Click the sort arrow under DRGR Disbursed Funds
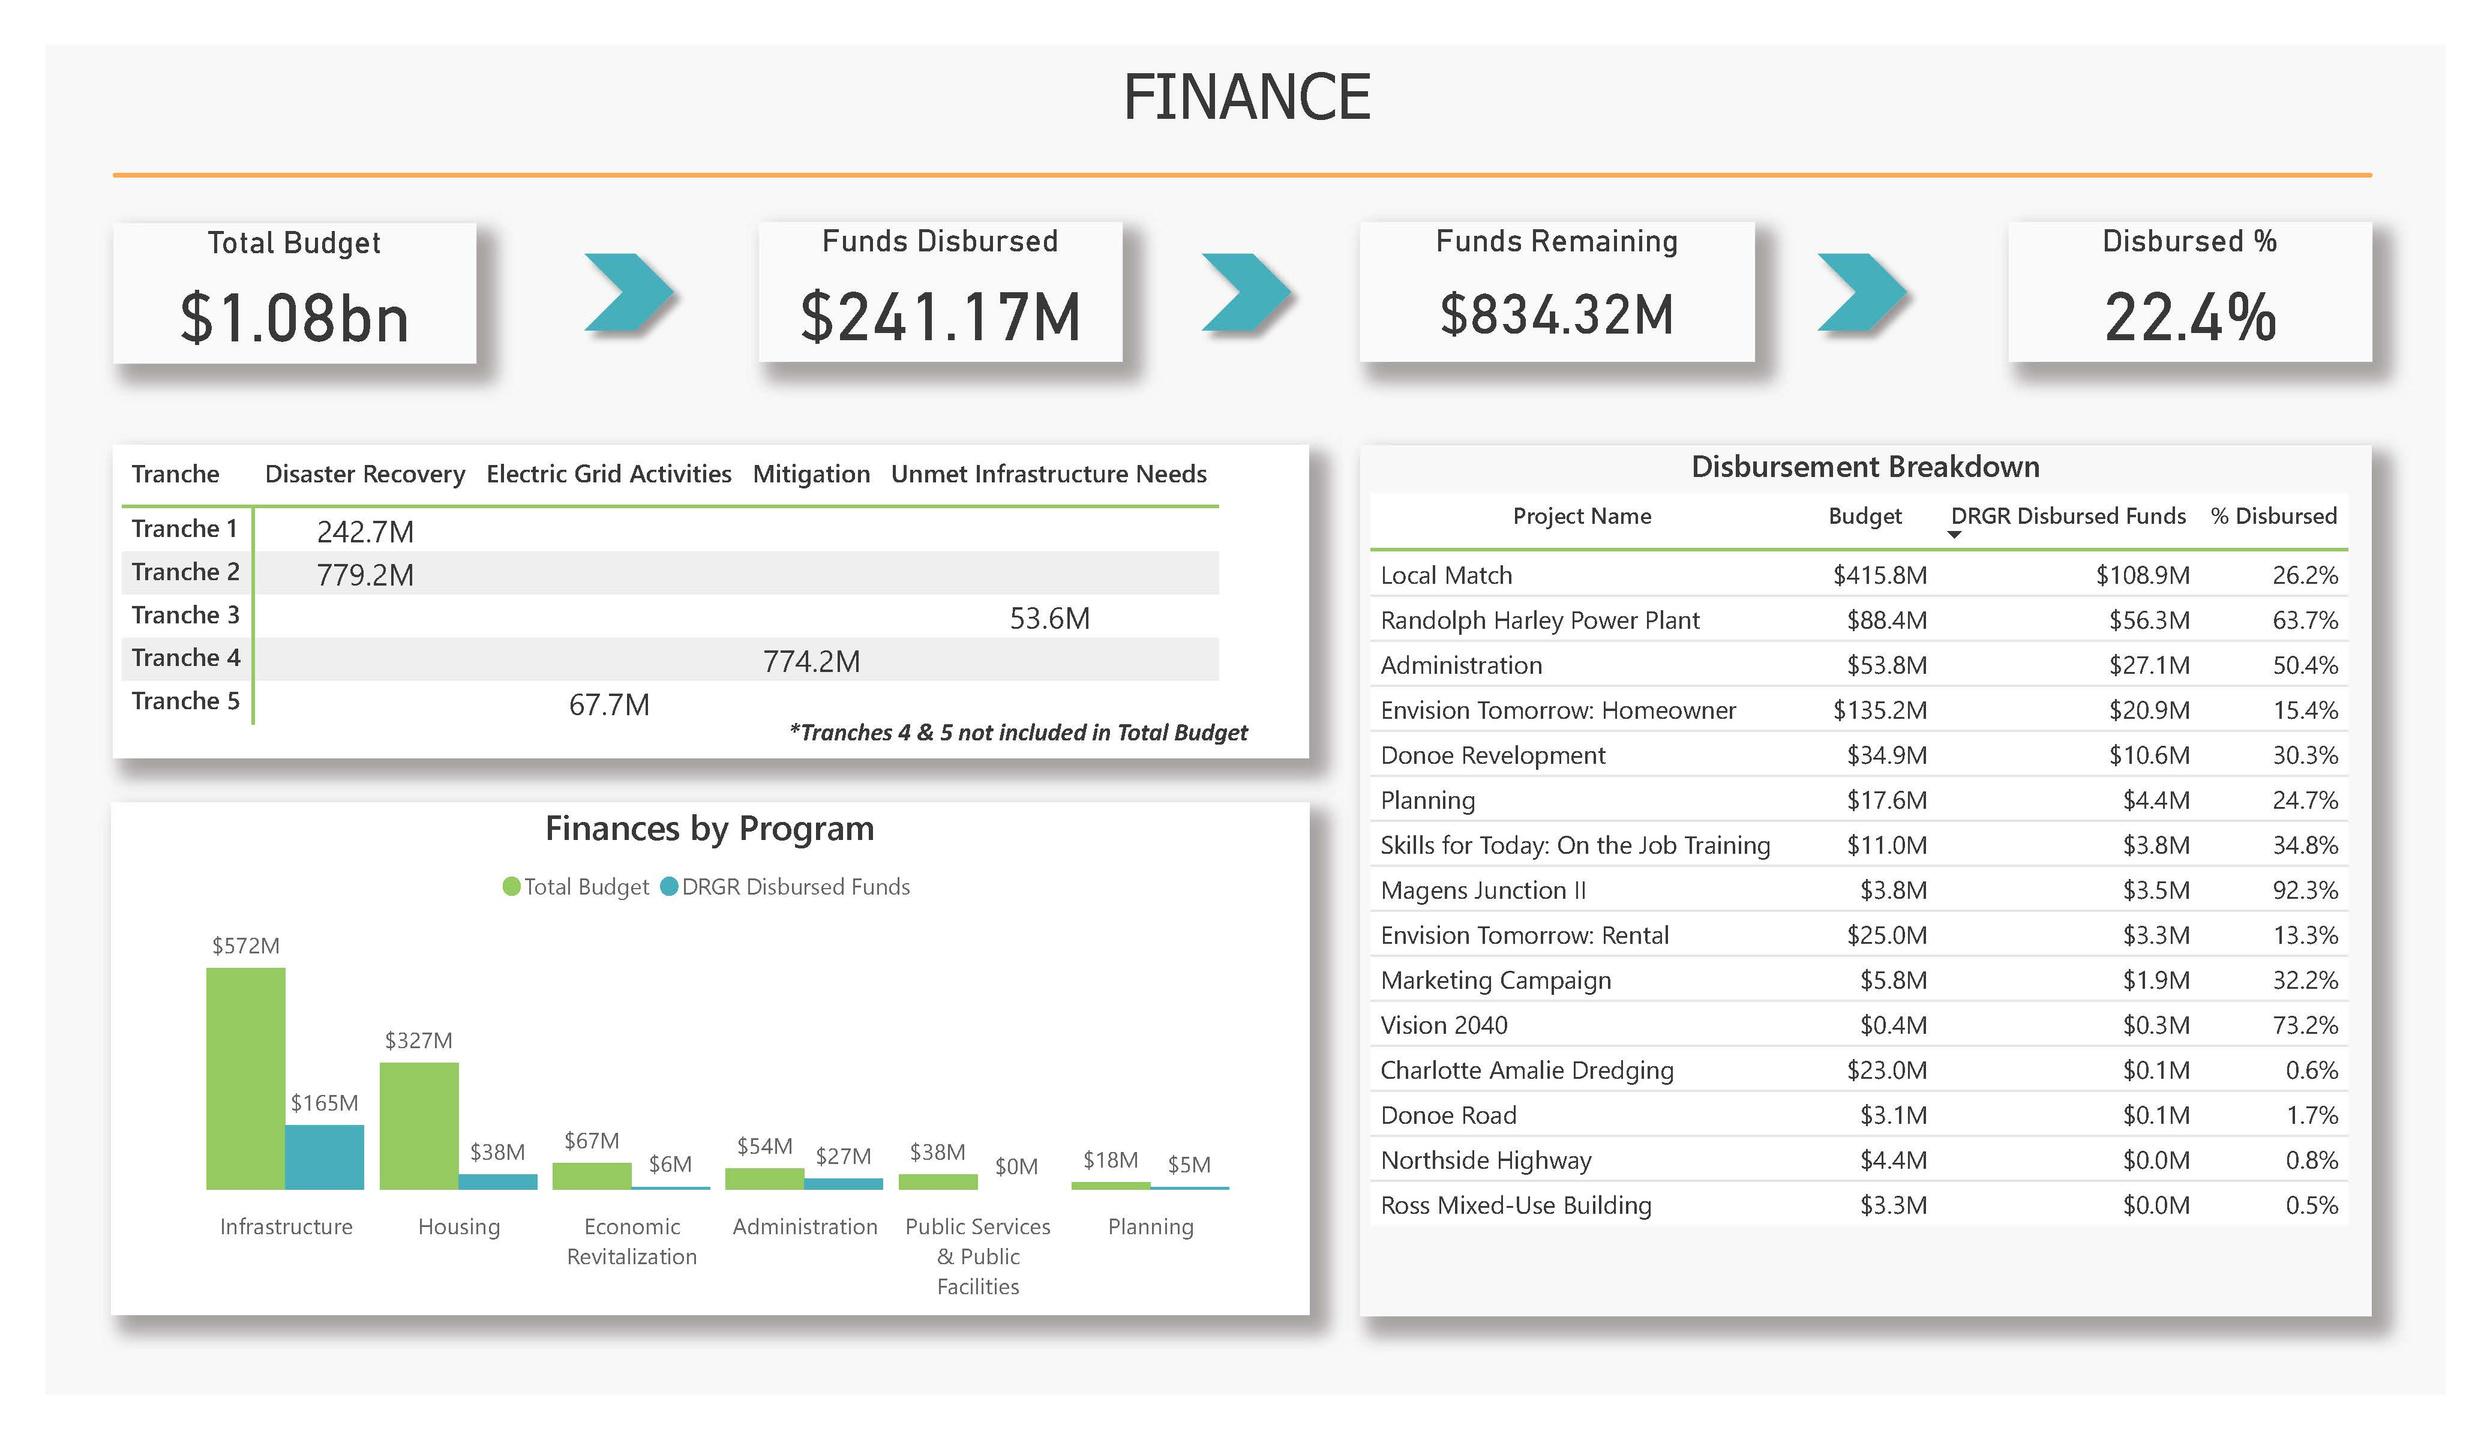 (x=1954, y=535)
